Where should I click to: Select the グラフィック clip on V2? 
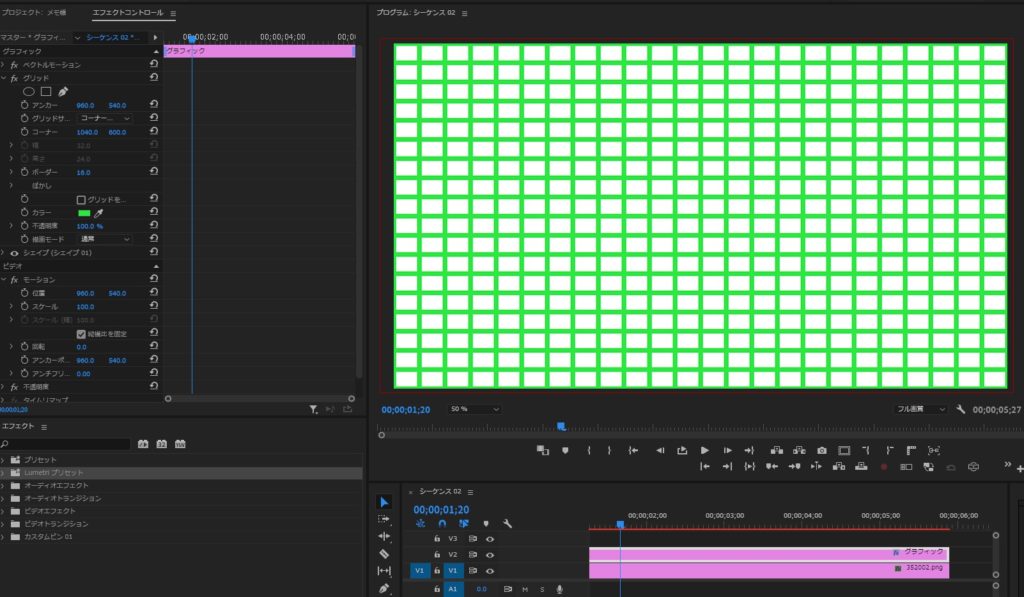769,554
